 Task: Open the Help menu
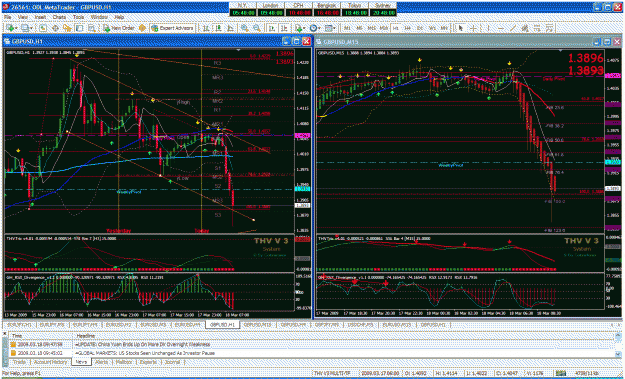tap(119, 17)
